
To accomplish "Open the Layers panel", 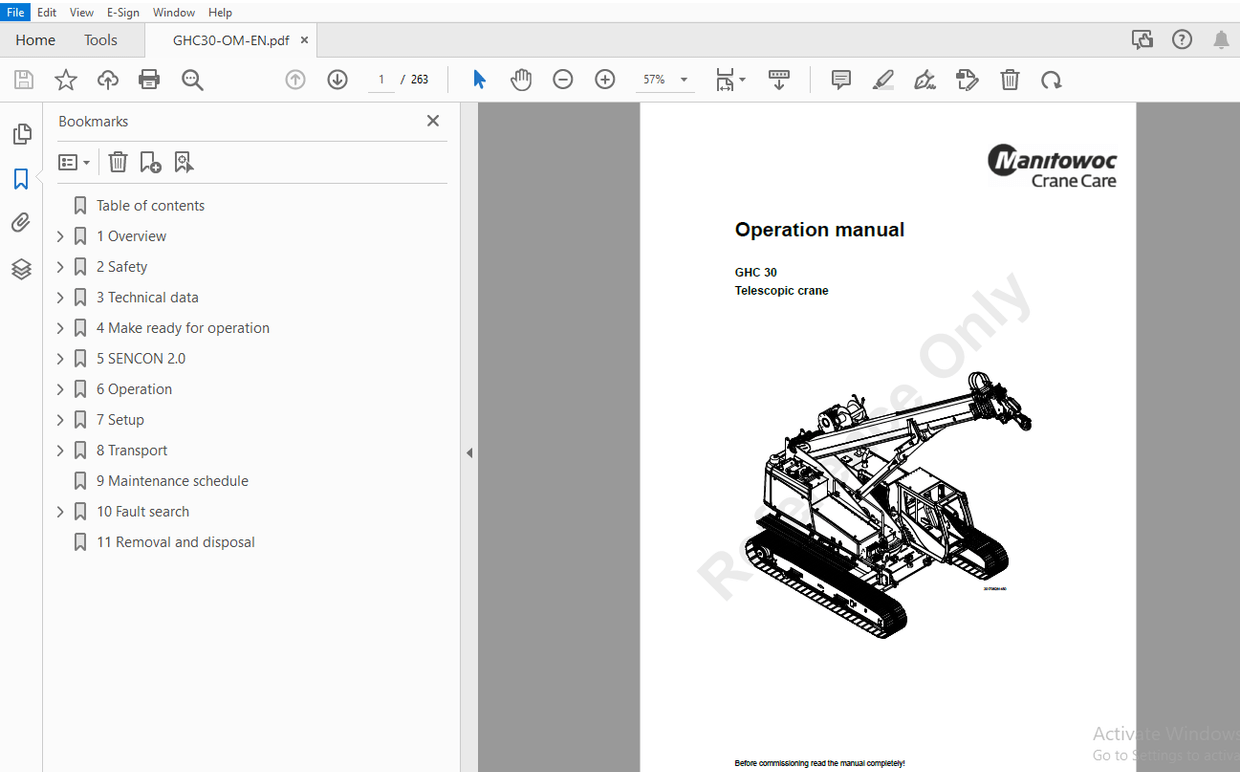I will 22,268.
